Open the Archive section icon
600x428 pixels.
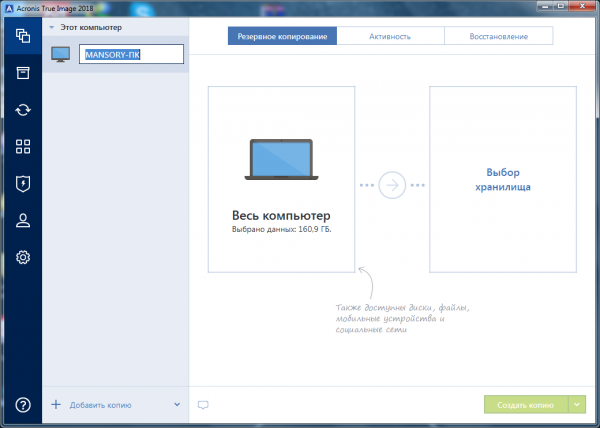point(21,73)
